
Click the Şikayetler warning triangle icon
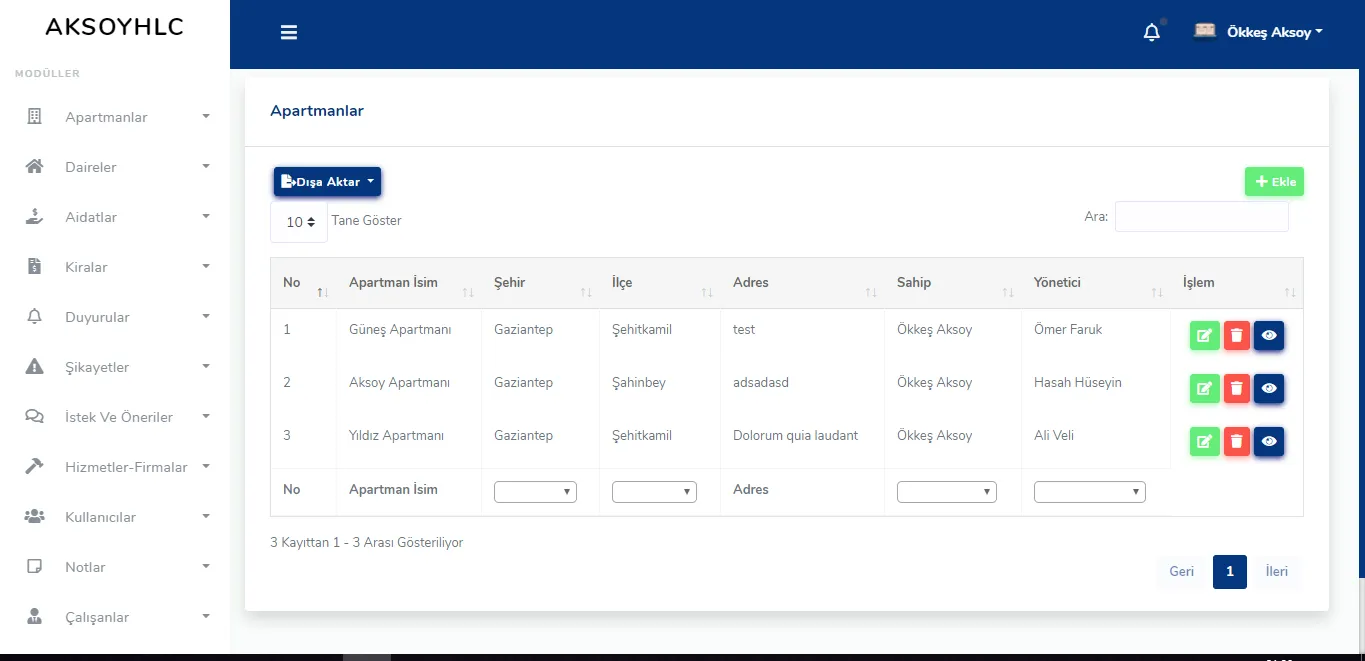click(34, 367)
